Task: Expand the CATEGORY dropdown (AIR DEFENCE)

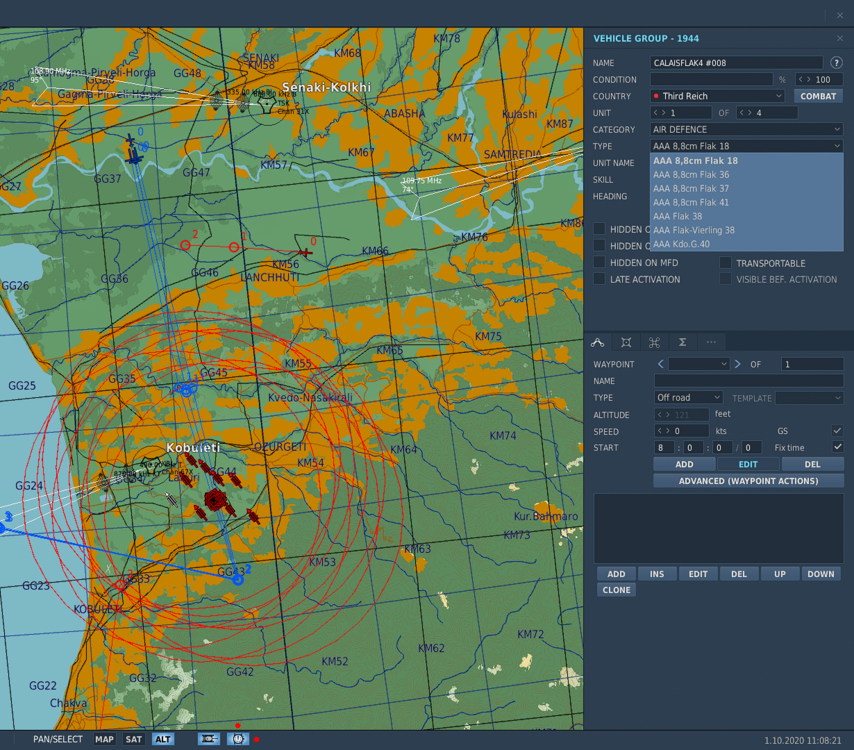Action: point(746,129)
